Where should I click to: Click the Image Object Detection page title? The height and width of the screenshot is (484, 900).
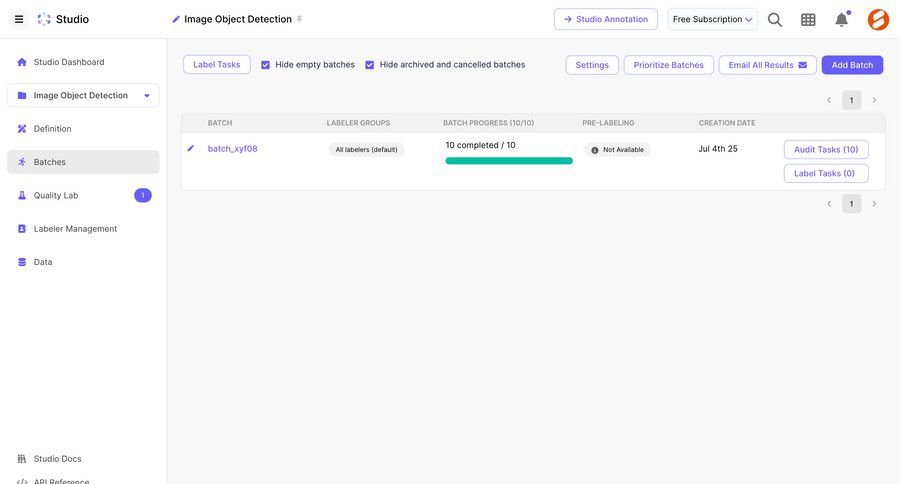tap(238, 20)
